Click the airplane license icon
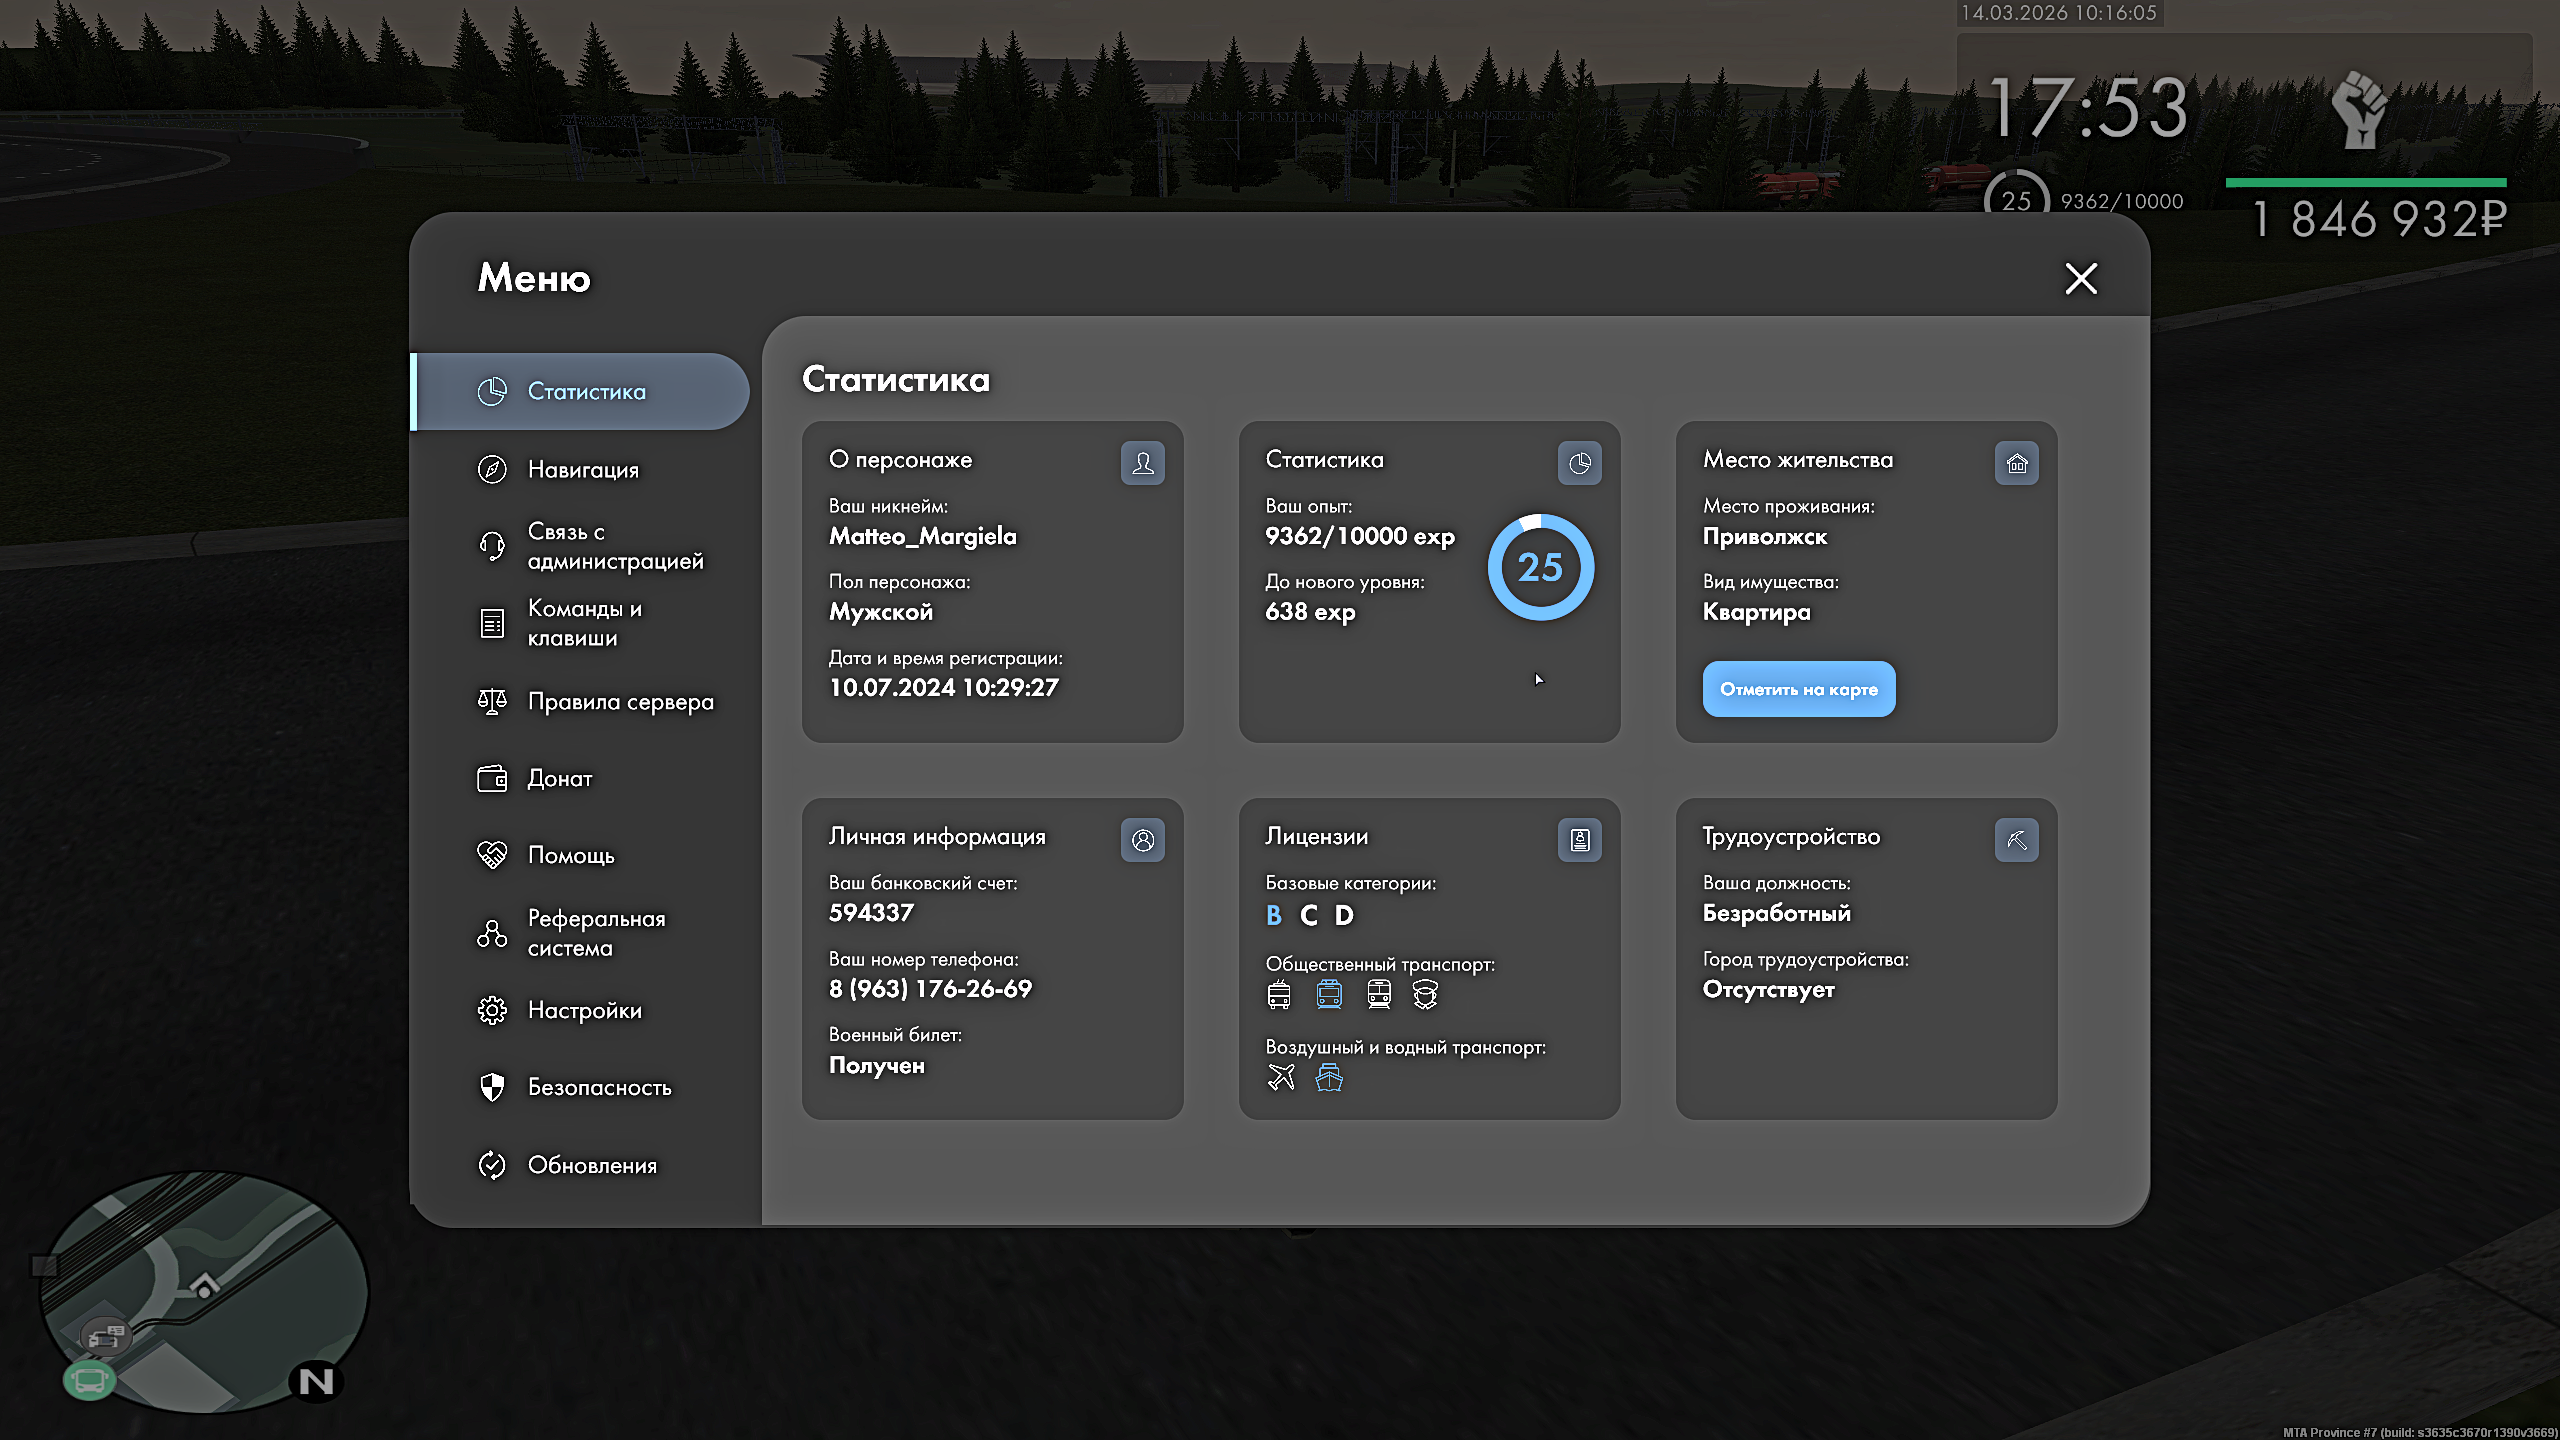 pos(1280,1077)
